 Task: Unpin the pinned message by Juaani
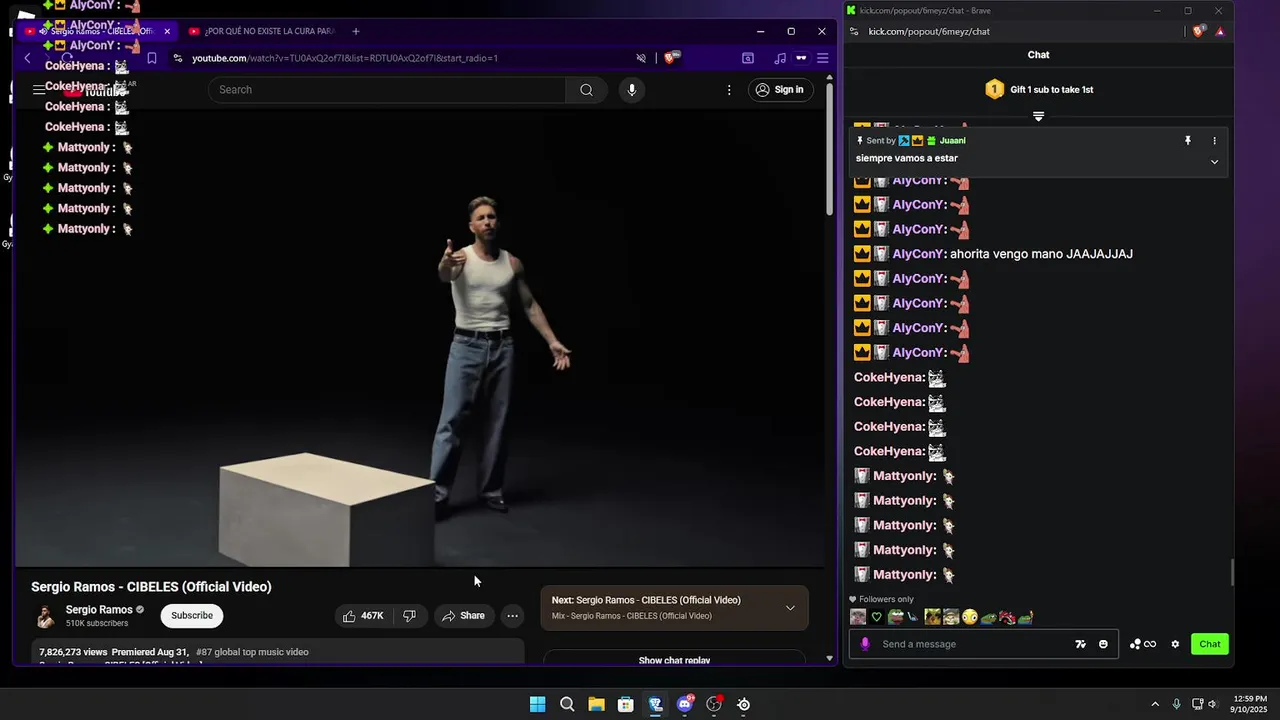[1188, 141]
